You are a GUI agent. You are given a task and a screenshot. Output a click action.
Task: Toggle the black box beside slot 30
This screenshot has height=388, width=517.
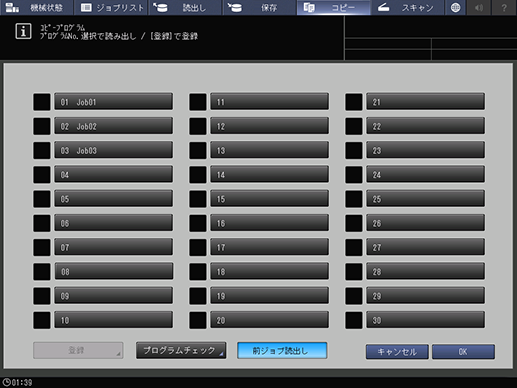pos(354,320)
